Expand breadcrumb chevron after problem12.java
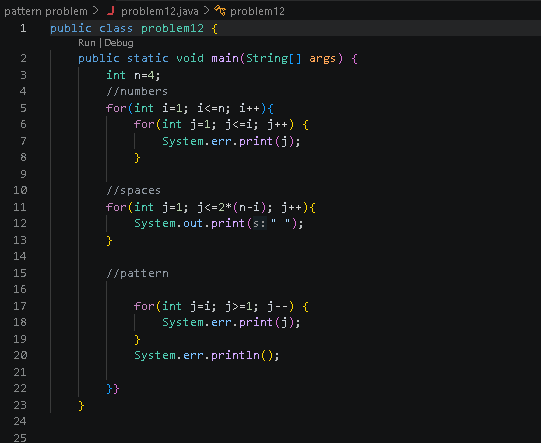 click(206, 11)
